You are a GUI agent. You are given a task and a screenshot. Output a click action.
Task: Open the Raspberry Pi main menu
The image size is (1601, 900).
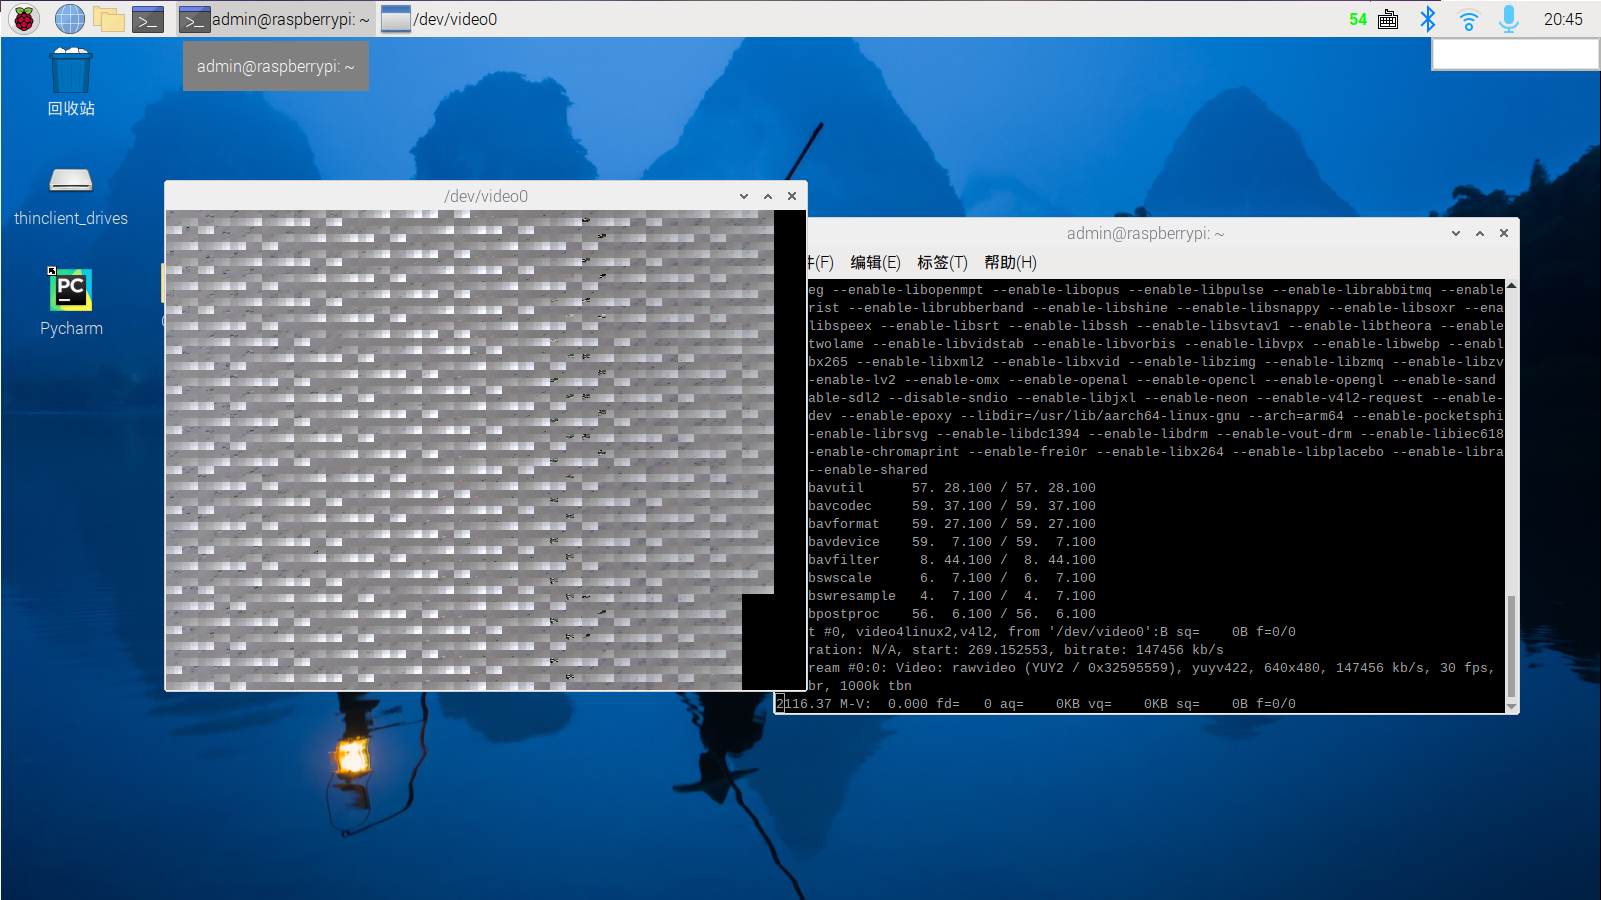point(24,18)
